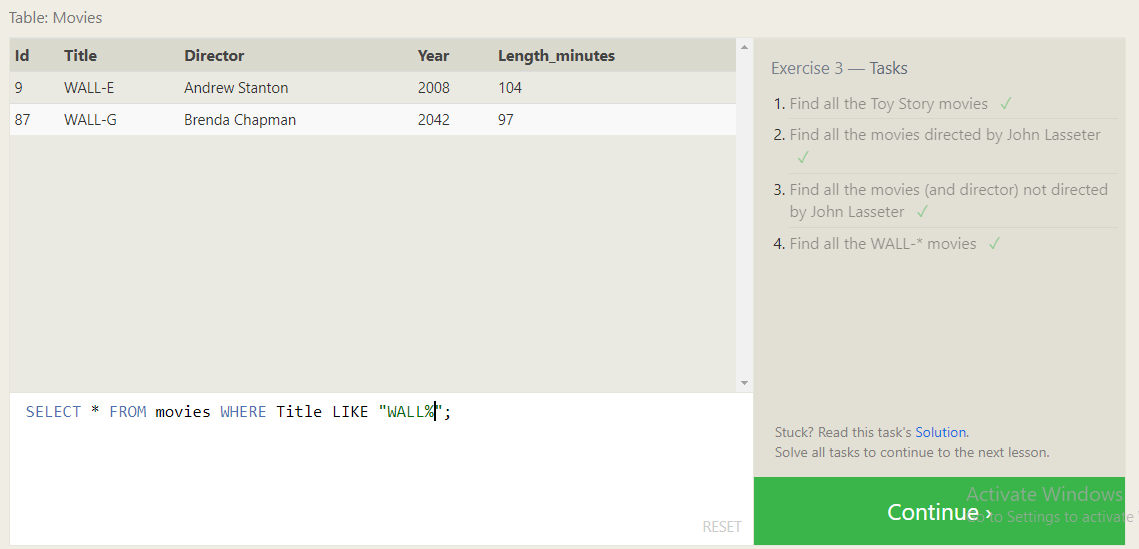This screenshot has height=549, width=1139.
Task: Click the checkmark after not directed by John Lasseter
Action: click(x=922, y=212)
